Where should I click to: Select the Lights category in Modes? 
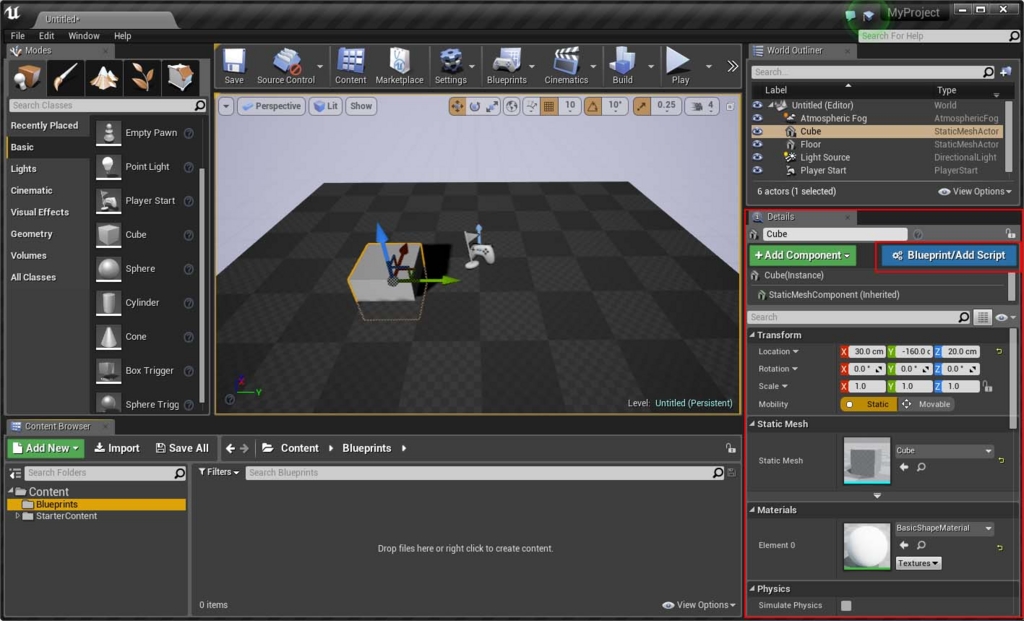24,168
